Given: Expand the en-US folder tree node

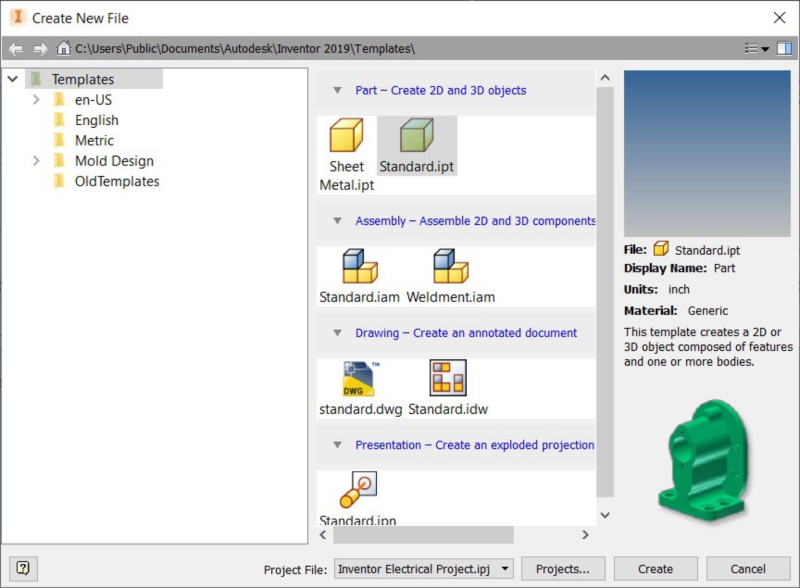Looking at the screenshot, I should (36, 100).
